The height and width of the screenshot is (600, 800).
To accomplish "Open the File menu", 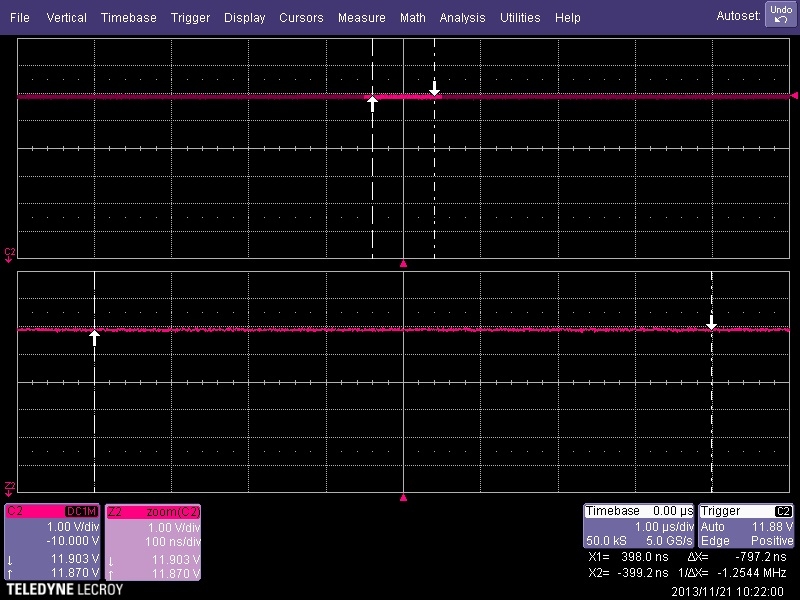I will coord(19,17).
